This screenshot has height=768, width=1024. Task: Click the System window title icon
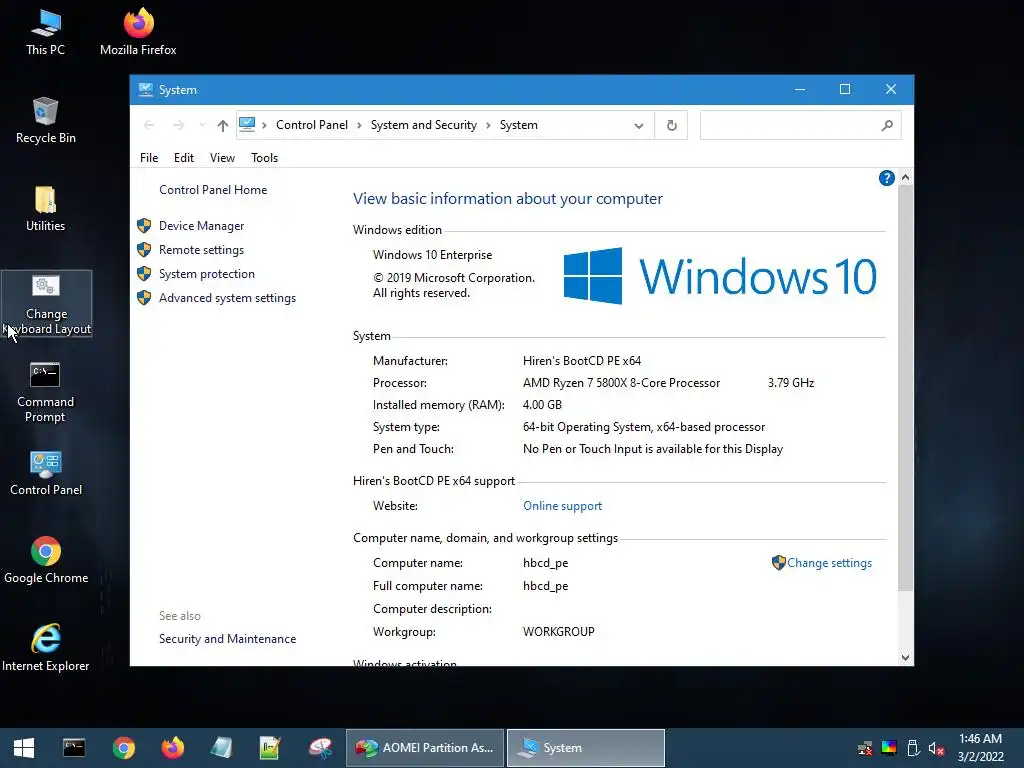pyautogui.click(x=146, y=89)
